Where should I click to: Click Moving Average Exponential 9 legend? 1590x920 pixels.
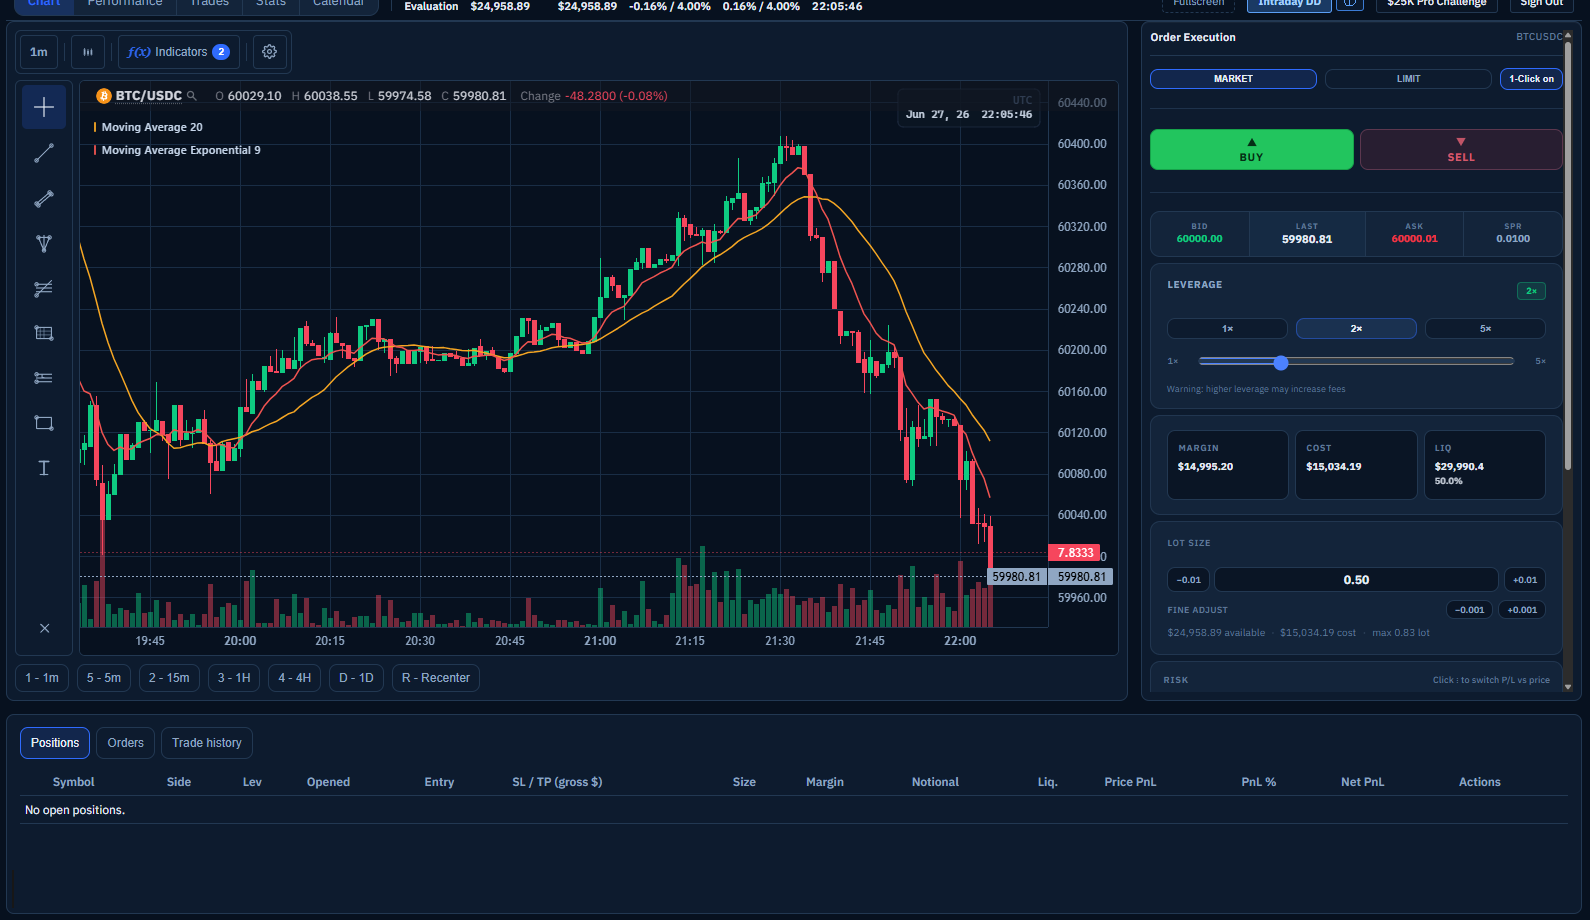181,150
